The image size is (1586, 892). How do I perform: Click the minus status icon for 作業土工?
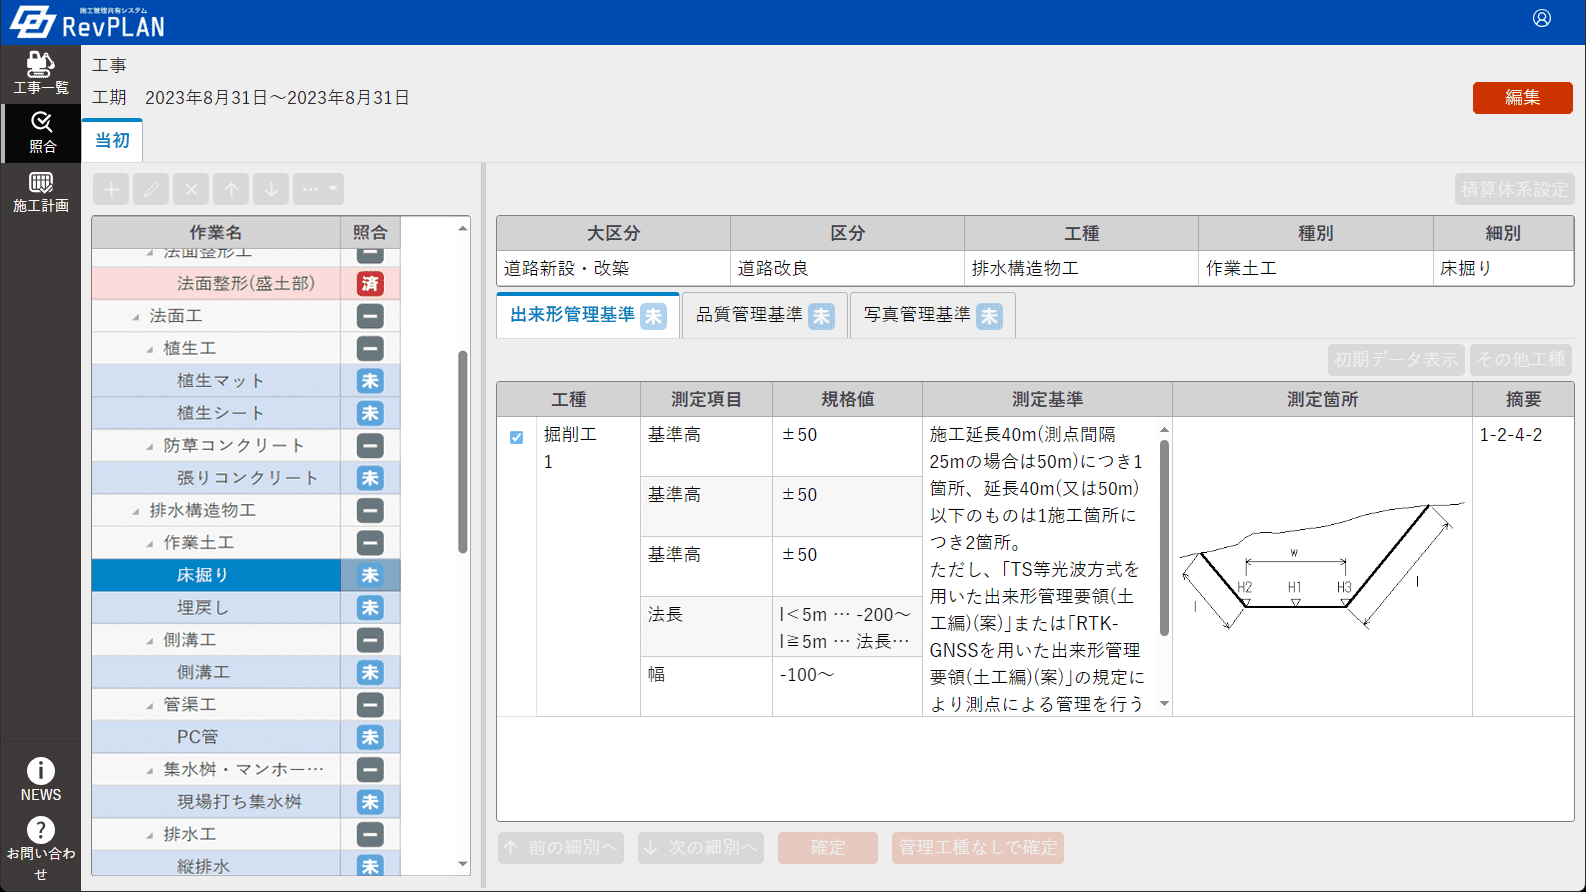click(x=370, y=543)
